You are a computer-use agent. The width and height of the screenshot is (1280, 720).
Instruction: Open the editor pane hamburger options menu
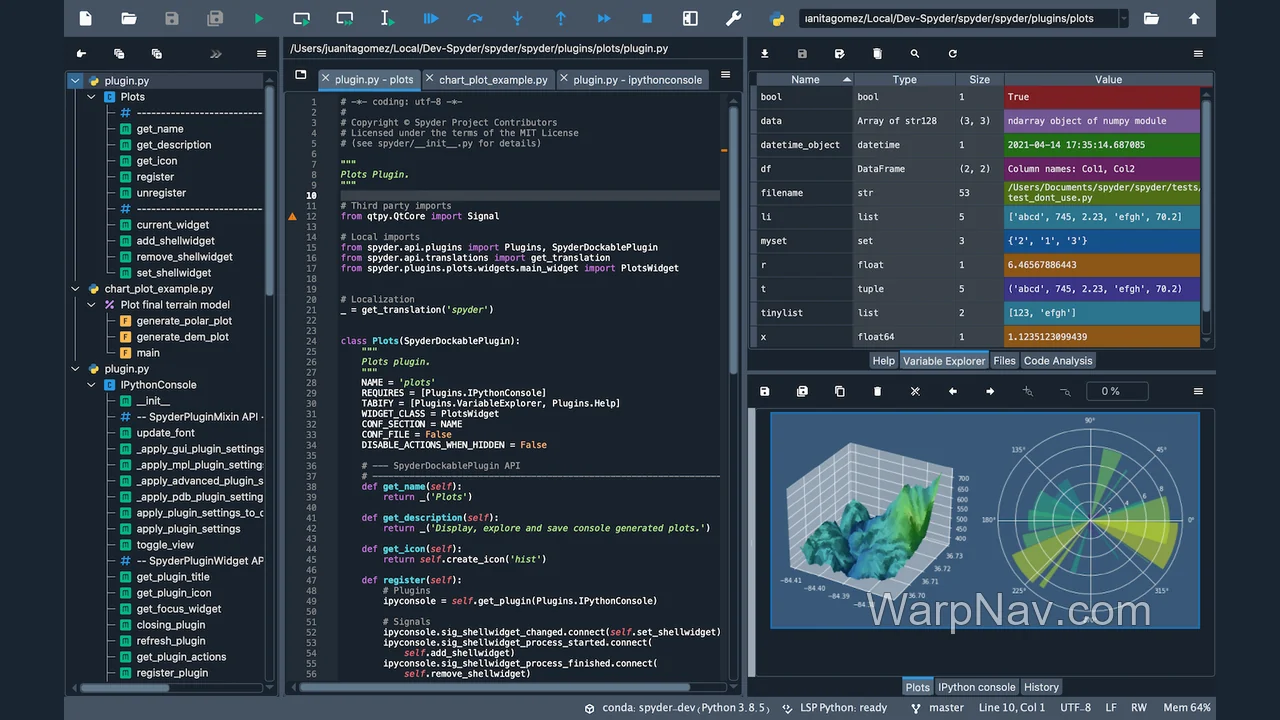coord(726,75)
